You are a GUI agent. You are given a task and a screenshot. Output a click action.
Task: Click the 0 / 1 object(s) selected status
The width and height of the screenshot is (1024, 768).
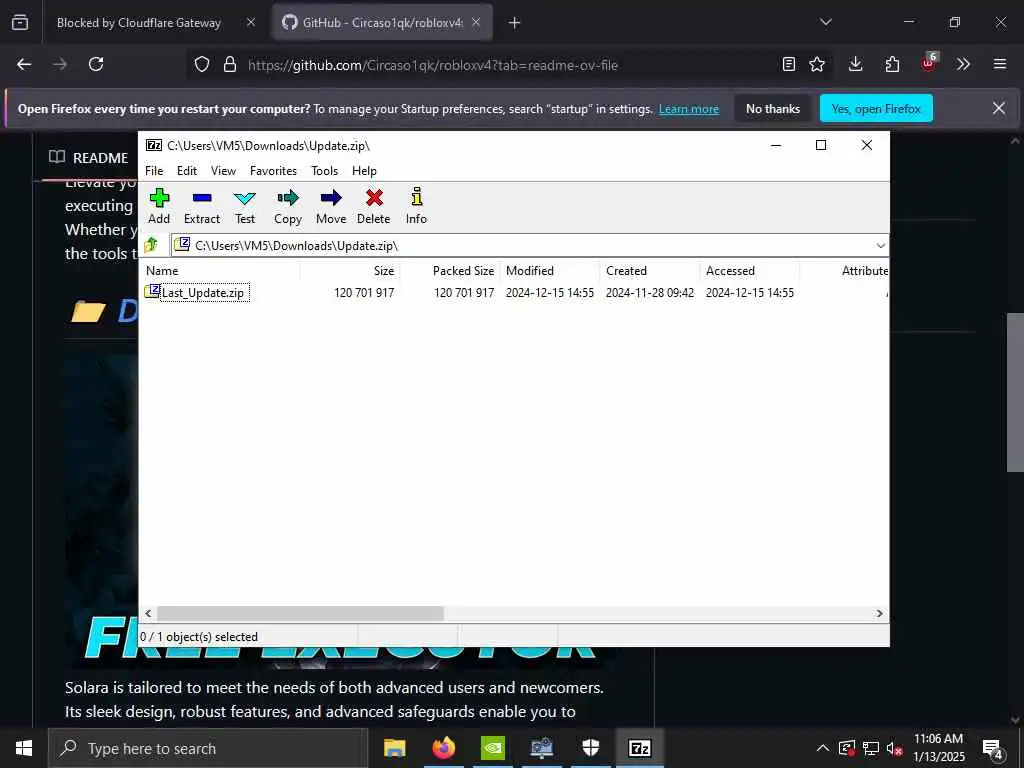point(199,637)
